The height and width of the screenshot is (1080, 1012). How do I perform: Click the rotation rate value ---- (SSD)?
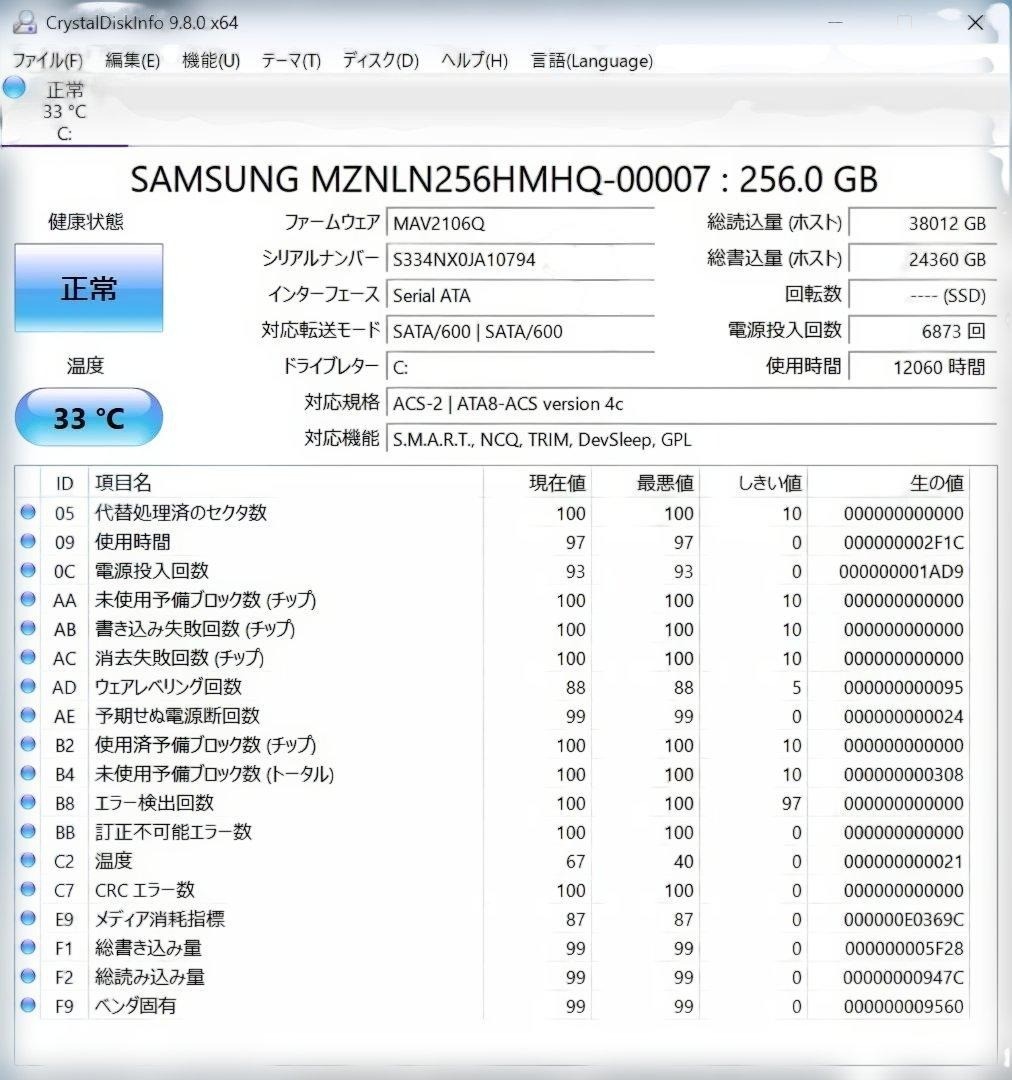coord(922,295)
